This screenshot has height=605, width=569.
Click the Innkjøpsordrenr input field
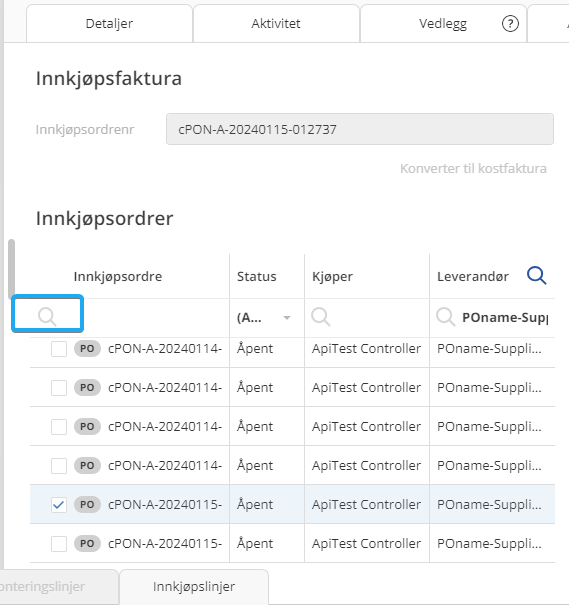(x=360, y=129)
